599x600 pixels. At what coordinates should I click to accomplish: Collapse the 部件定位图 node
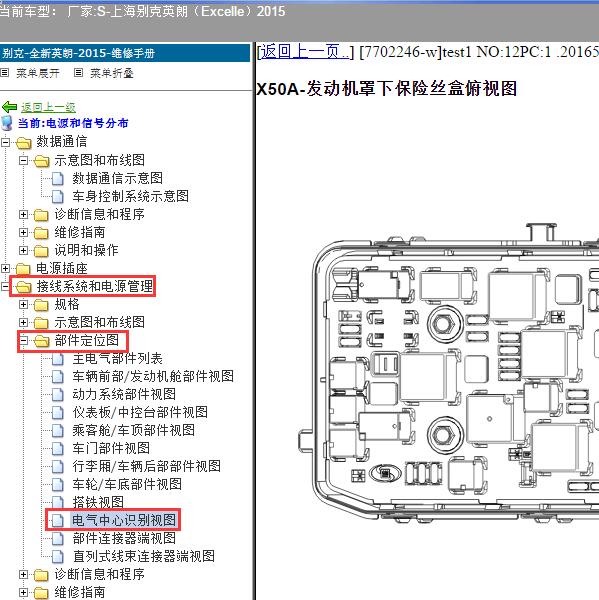(23, 340)
